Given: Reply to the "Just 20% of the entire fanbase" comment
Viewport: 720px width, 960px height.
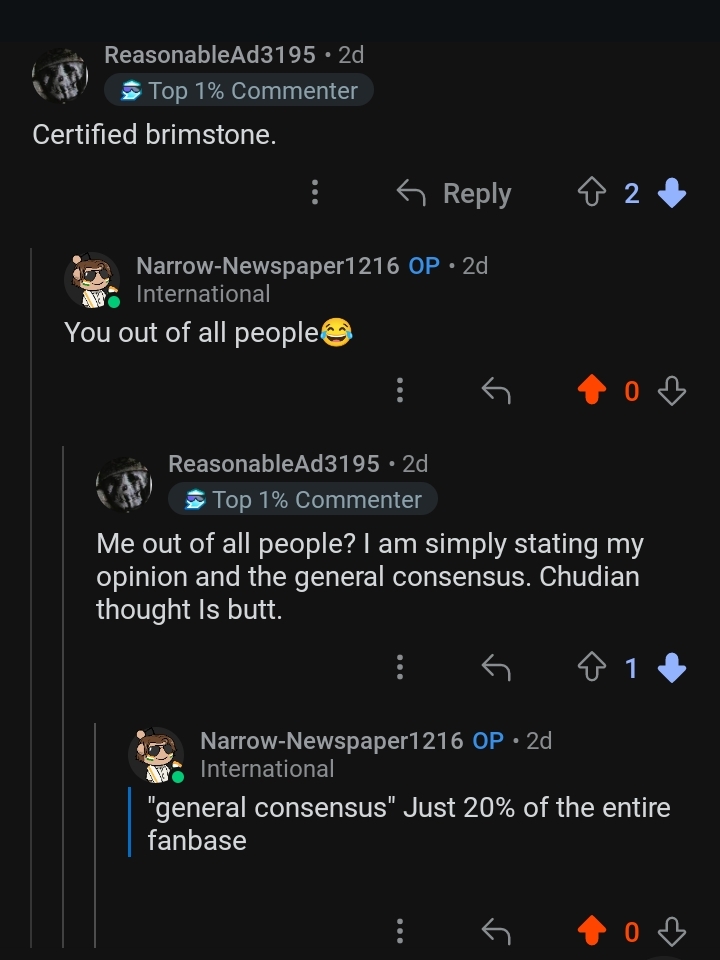Looking at the screenshot, I should 496,931.
